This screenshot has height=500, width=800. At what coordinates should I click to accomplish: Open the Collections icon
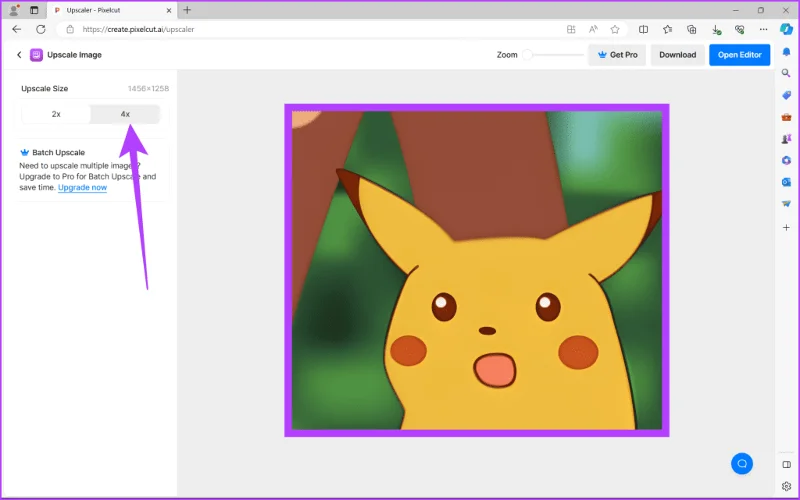click(691, 30)
